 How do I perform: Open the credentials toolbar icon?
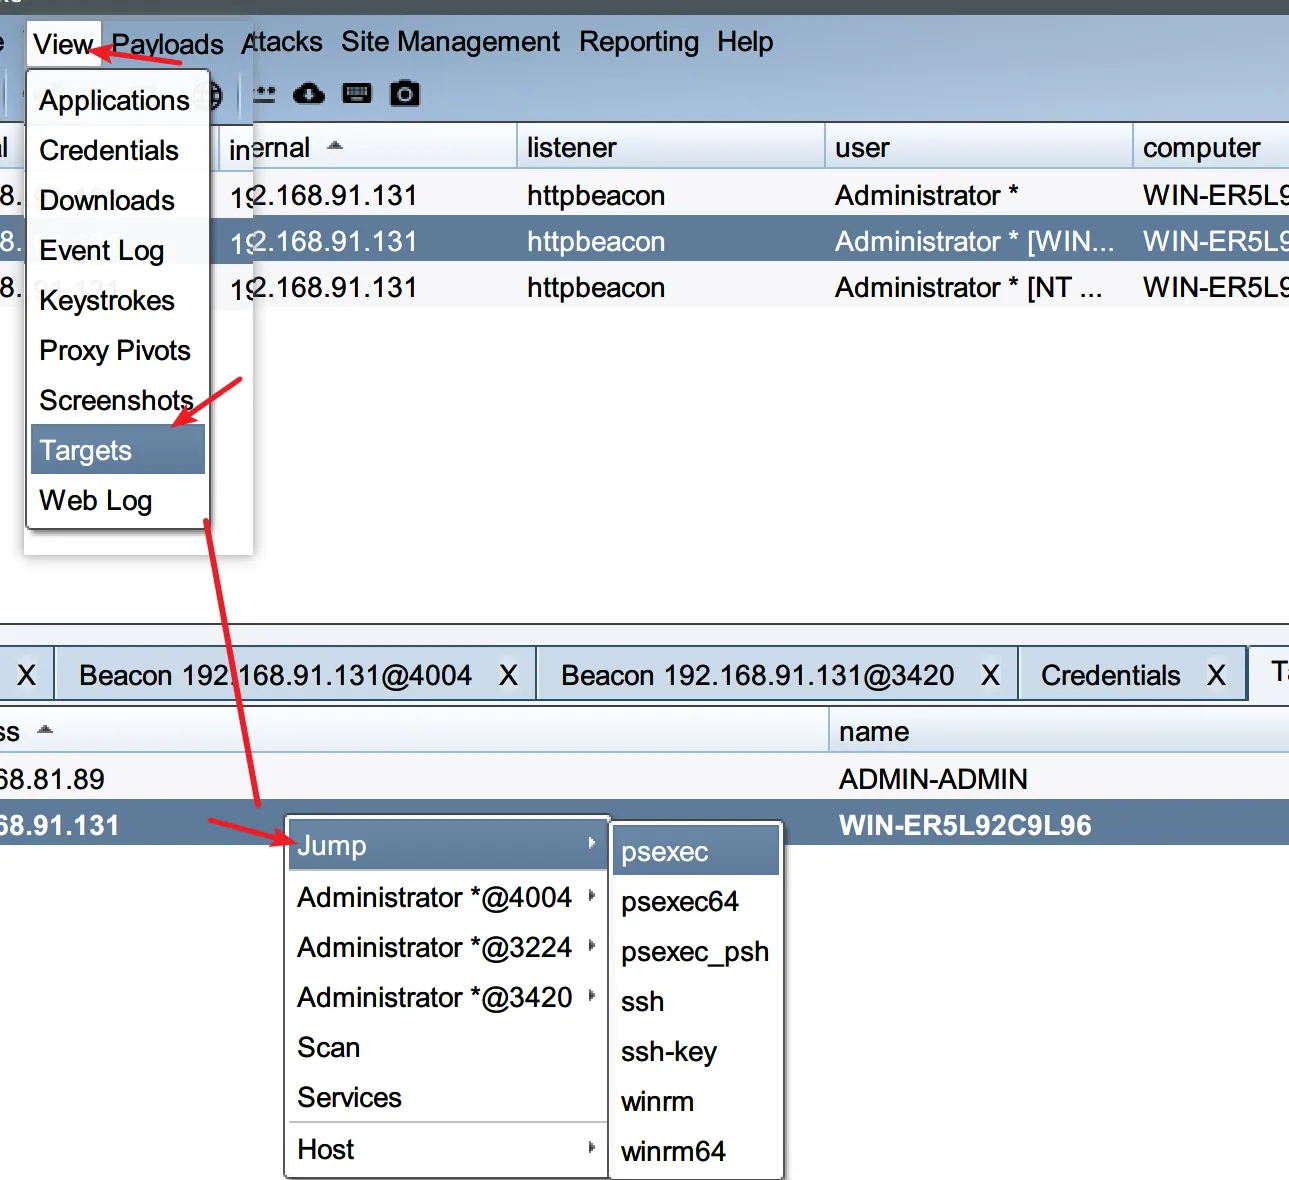264,94
